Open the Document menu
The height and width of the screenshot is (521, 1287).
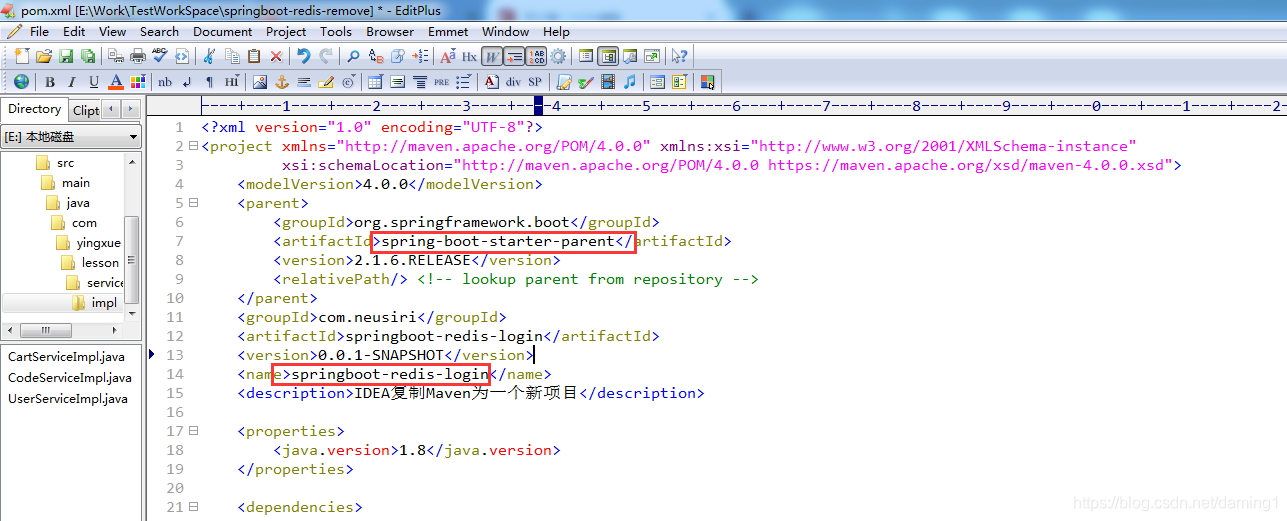coord(223,31)
